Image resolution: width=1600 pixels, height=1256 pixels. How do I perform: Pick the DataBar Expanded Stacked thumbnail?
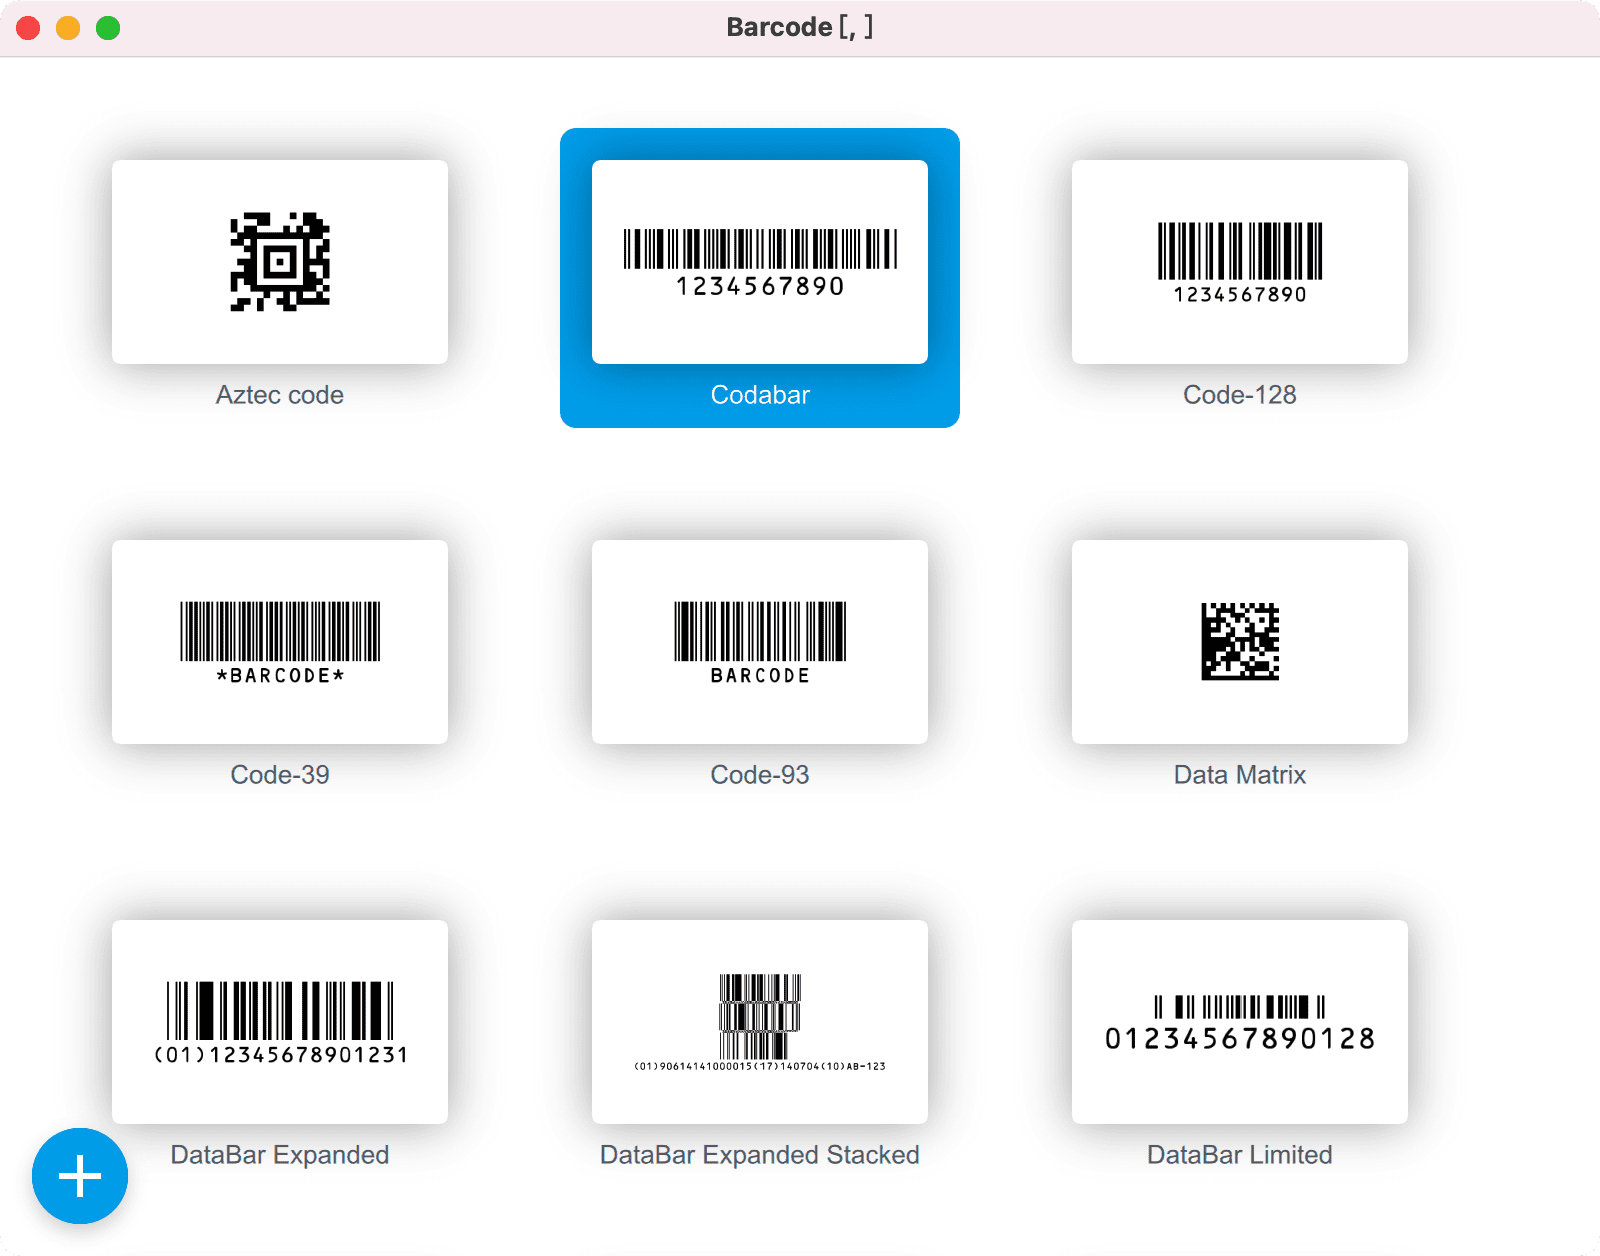[x=760, y=1022]
